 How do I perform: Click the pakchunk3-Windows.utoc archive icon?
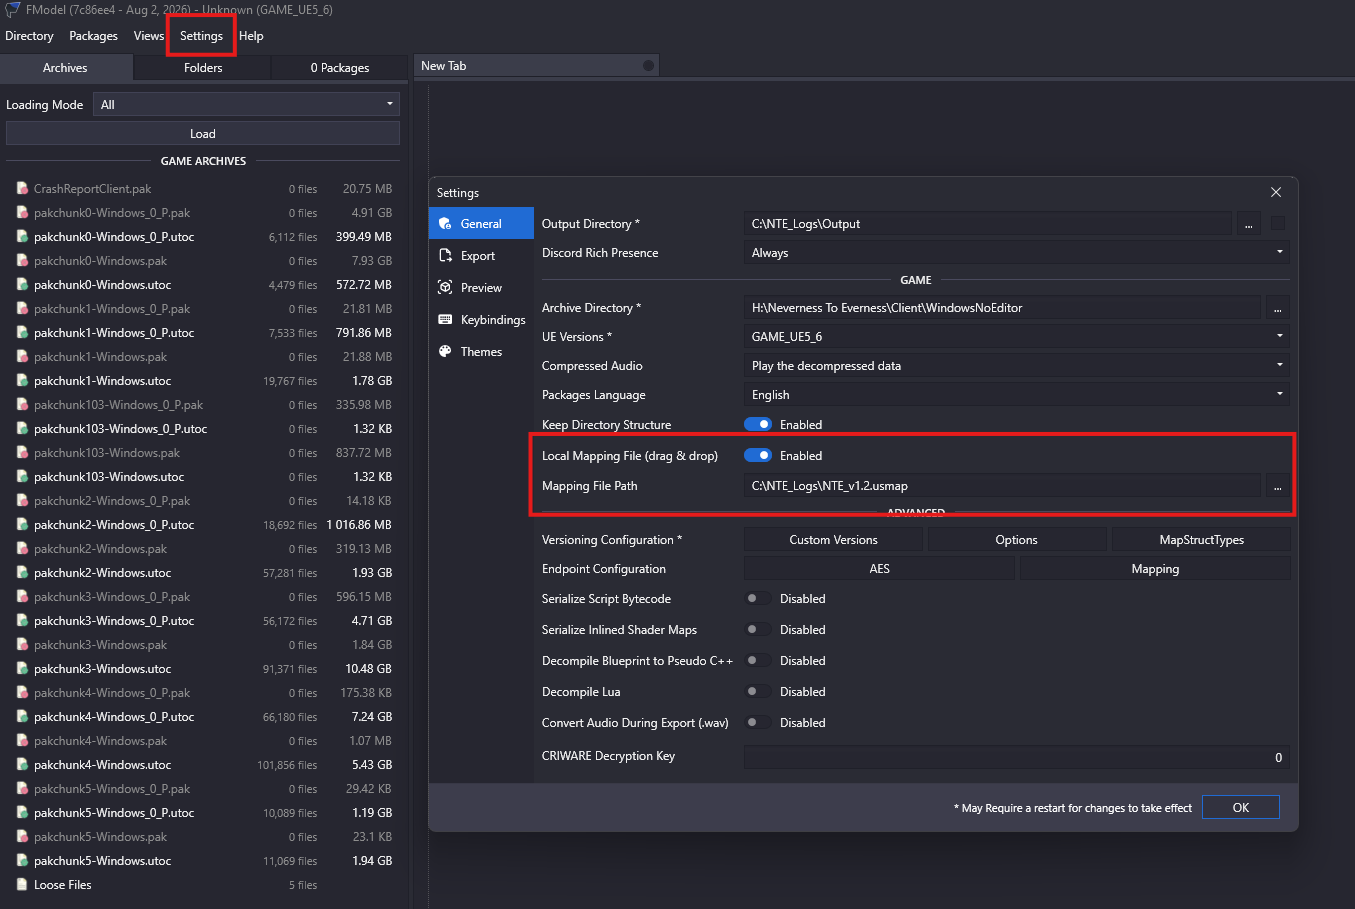pyautogui.click(x=22, y=669)
